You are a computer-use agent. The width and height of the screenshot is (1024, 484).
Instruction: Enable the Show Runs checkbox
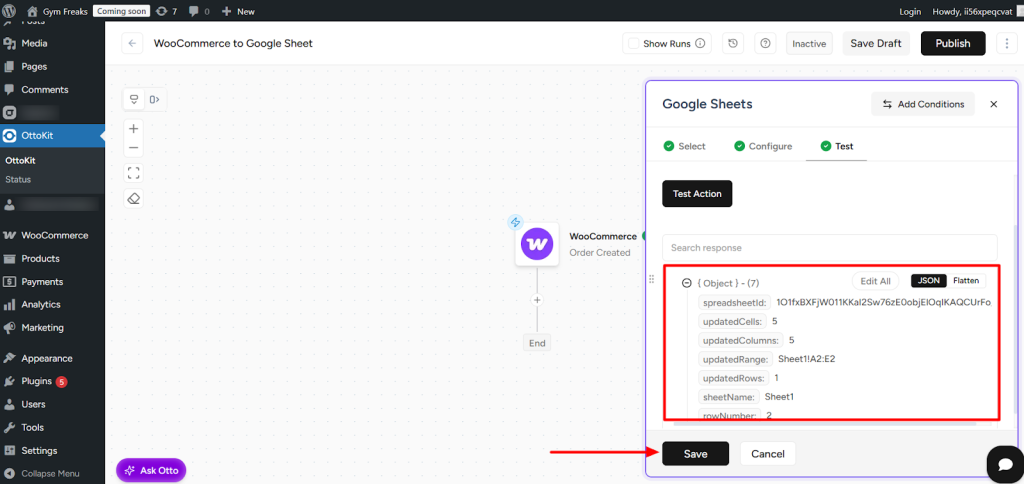tap(632, 44)
